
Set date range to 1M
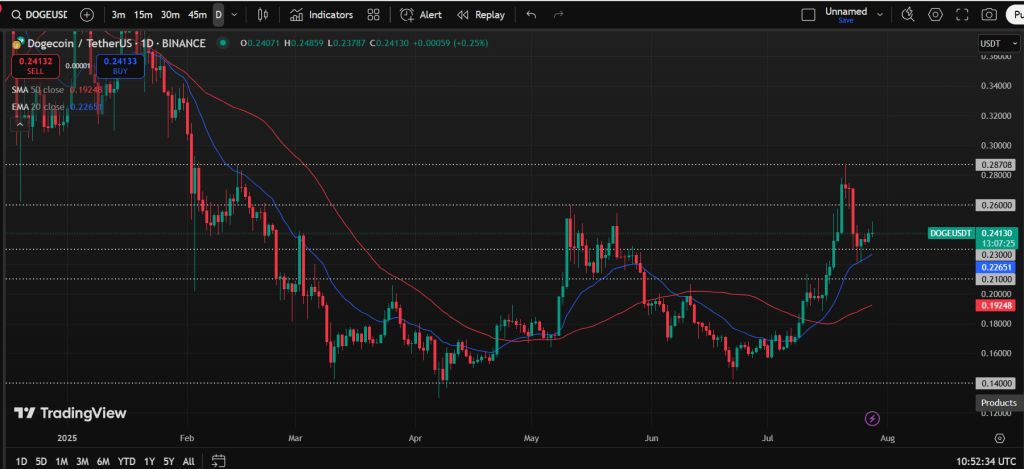click(x=61, y=461)
